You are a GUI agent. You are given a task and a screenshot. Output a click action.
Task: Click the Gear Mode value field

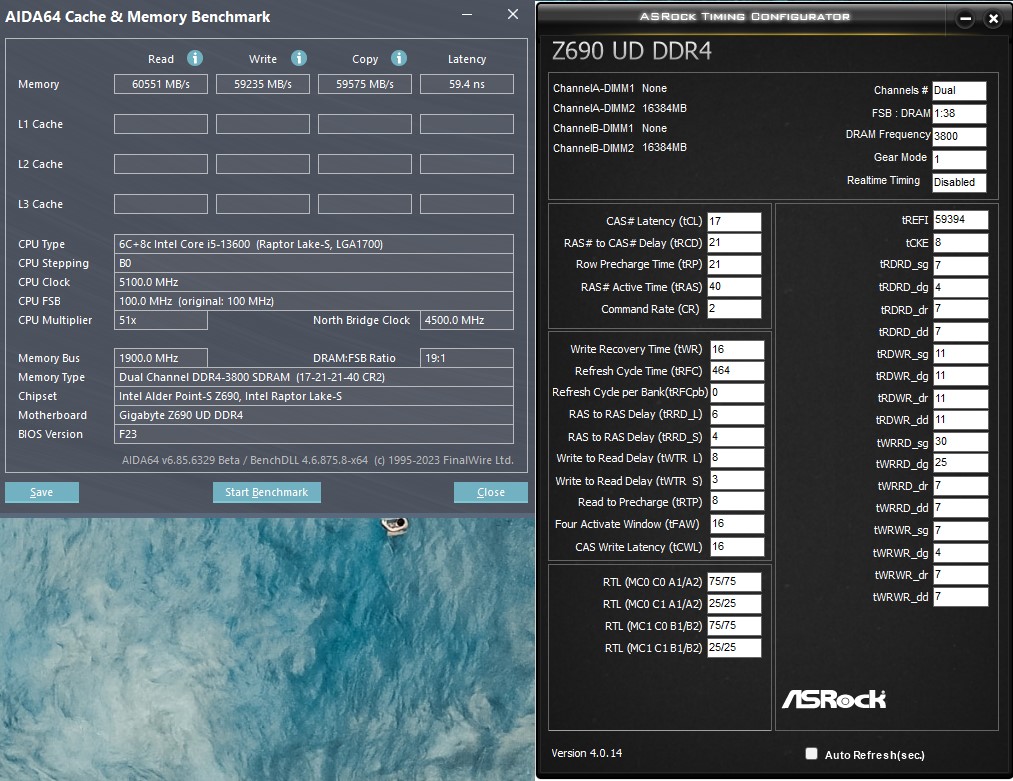(959, 160)
